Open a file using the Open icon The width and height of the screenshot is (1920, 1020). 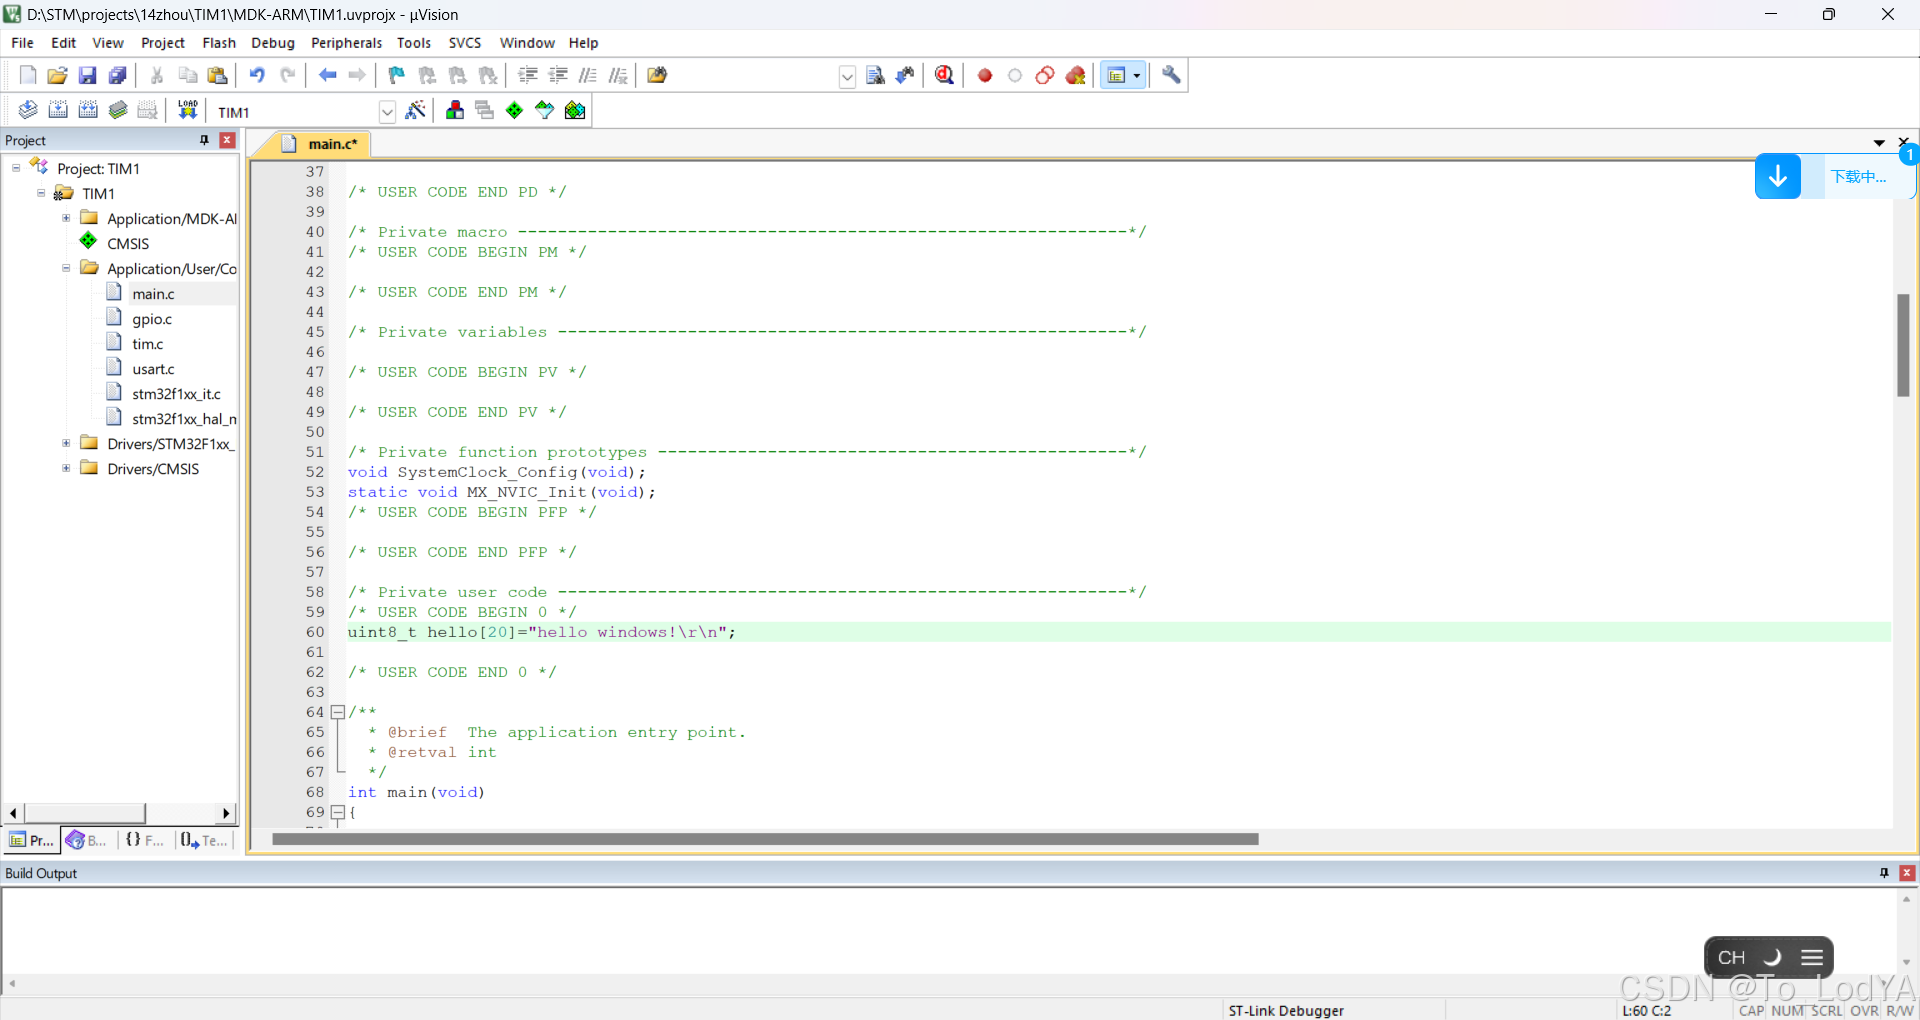point(58,75)
